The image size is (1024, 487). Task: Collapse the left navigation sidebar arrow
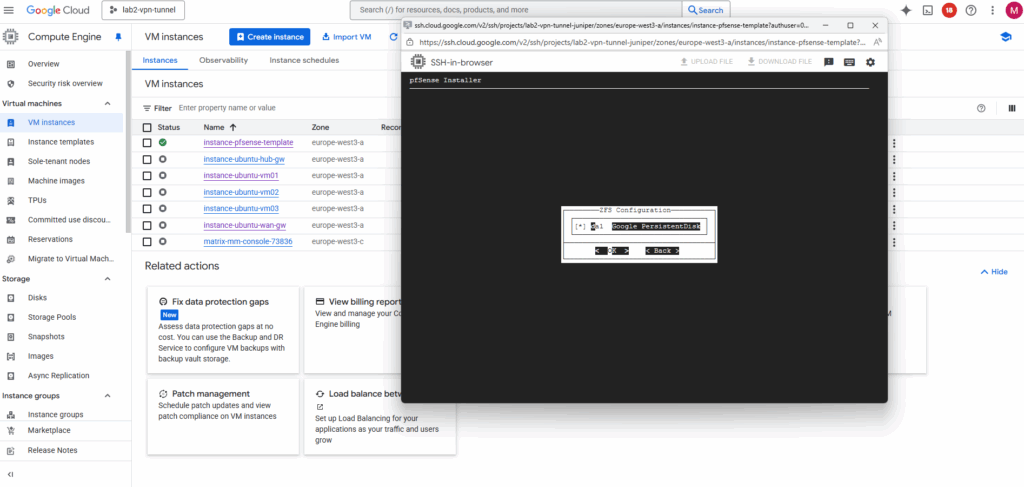point(10,475)
